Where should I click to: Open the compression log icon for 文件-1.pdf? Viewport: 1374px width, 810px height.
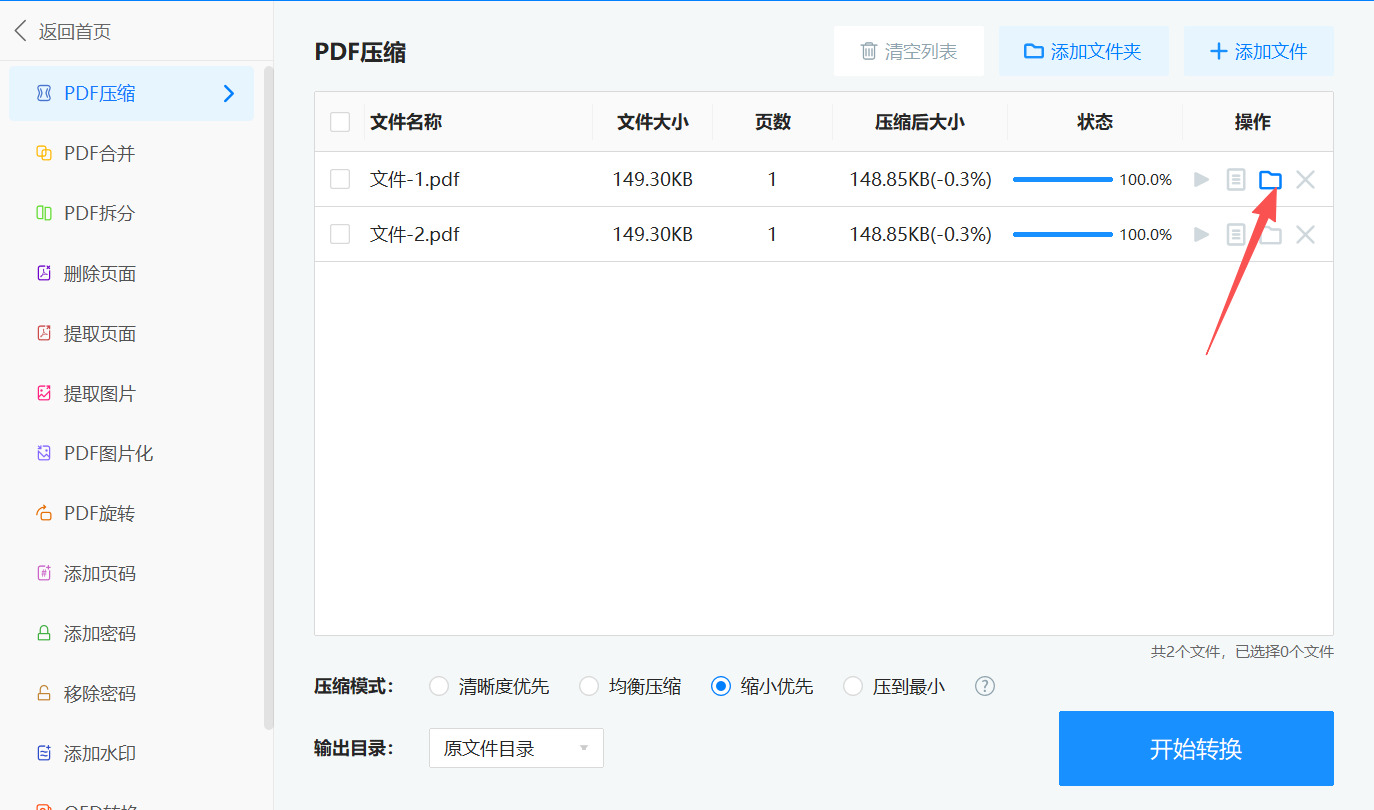click(x=1235, y=179)
